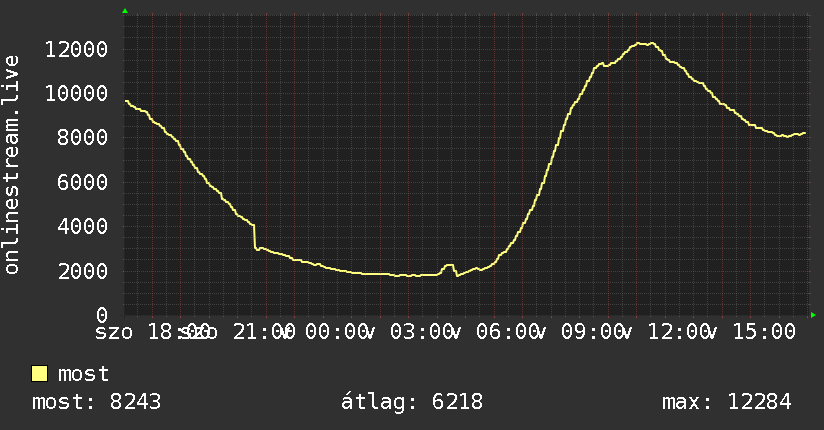Click the x-axis label 12:00
The width and height of the screenshot is (824, 430).
678,332
